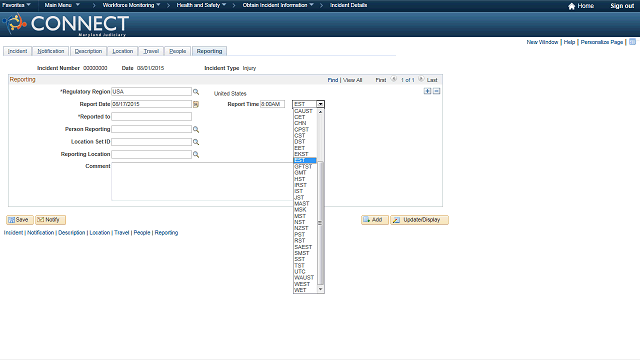Select JST in time zone list
The width and height of the screenshot is (640, 360).
[305, 198]
